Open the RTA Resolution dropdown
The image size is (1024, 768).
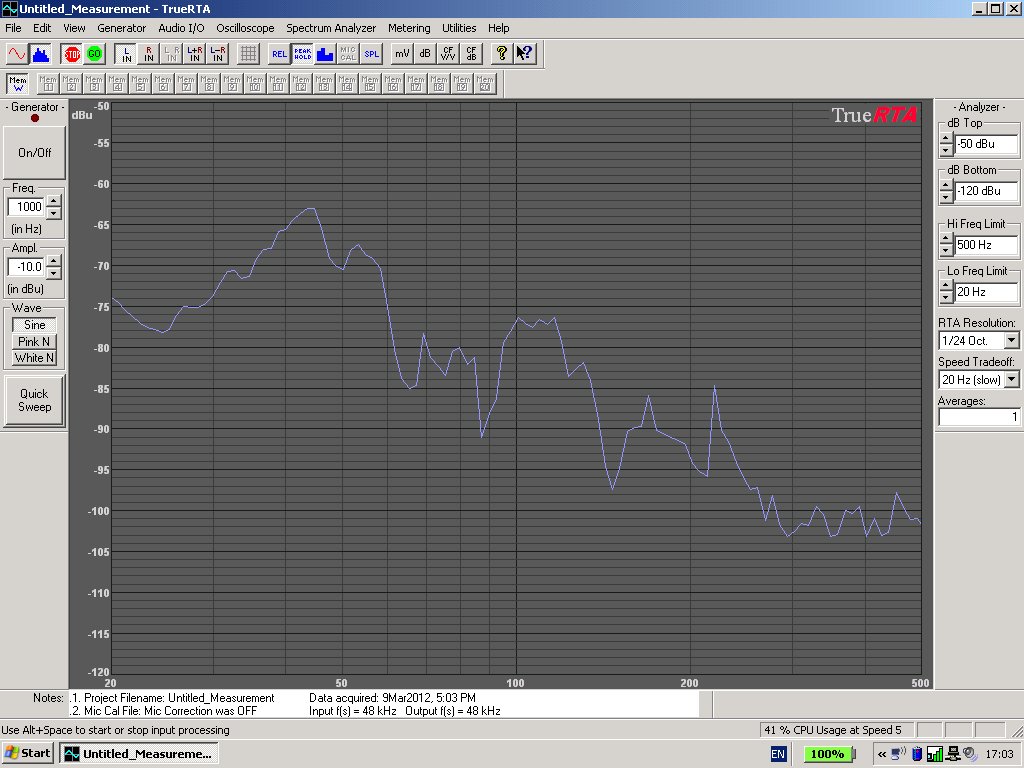click(1011, 340)
